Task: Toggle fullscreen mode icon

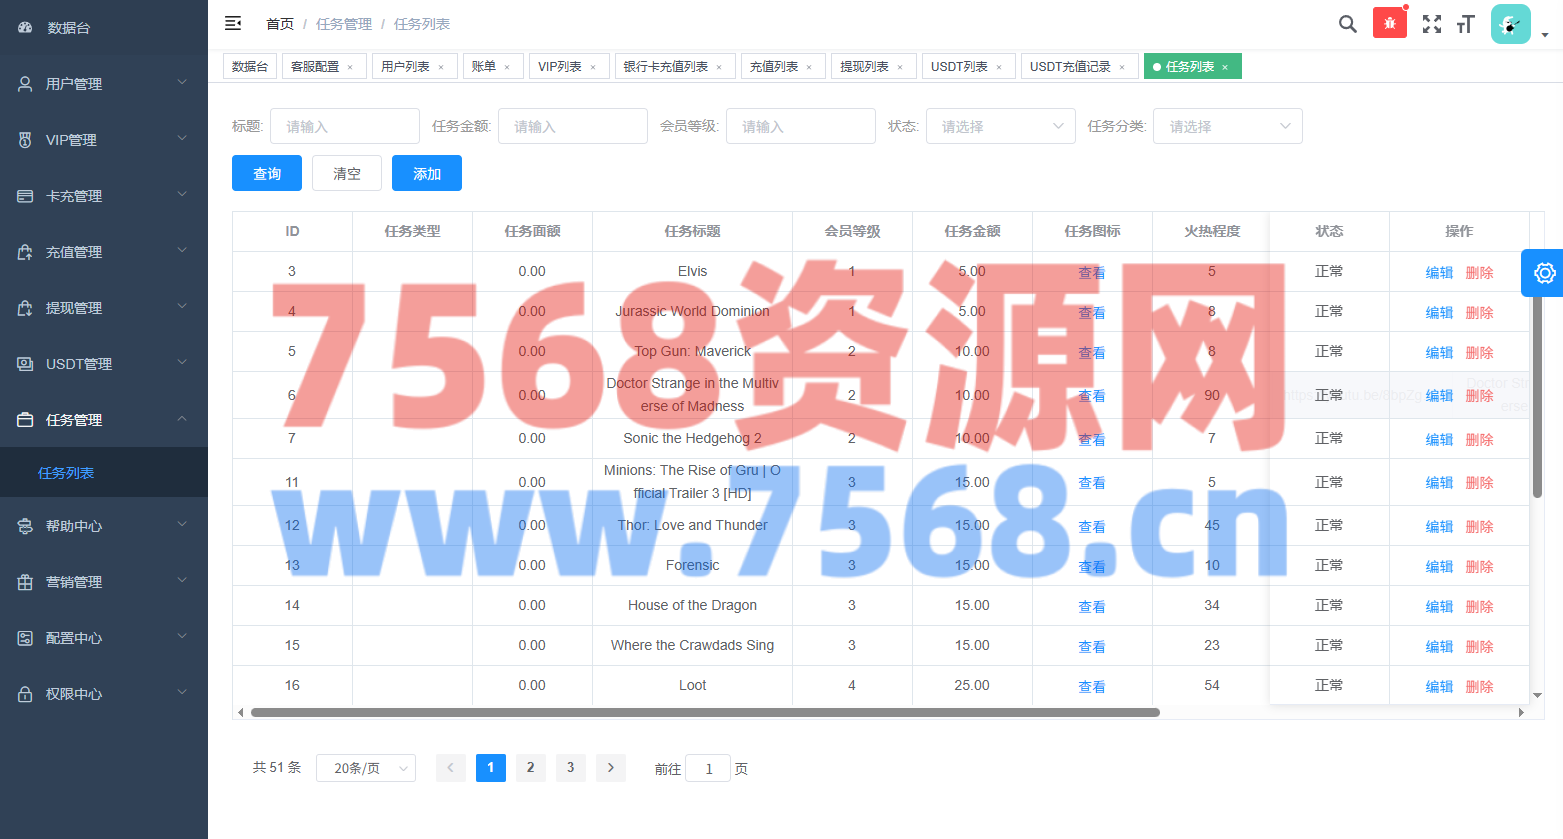Action: (1432, 24)
